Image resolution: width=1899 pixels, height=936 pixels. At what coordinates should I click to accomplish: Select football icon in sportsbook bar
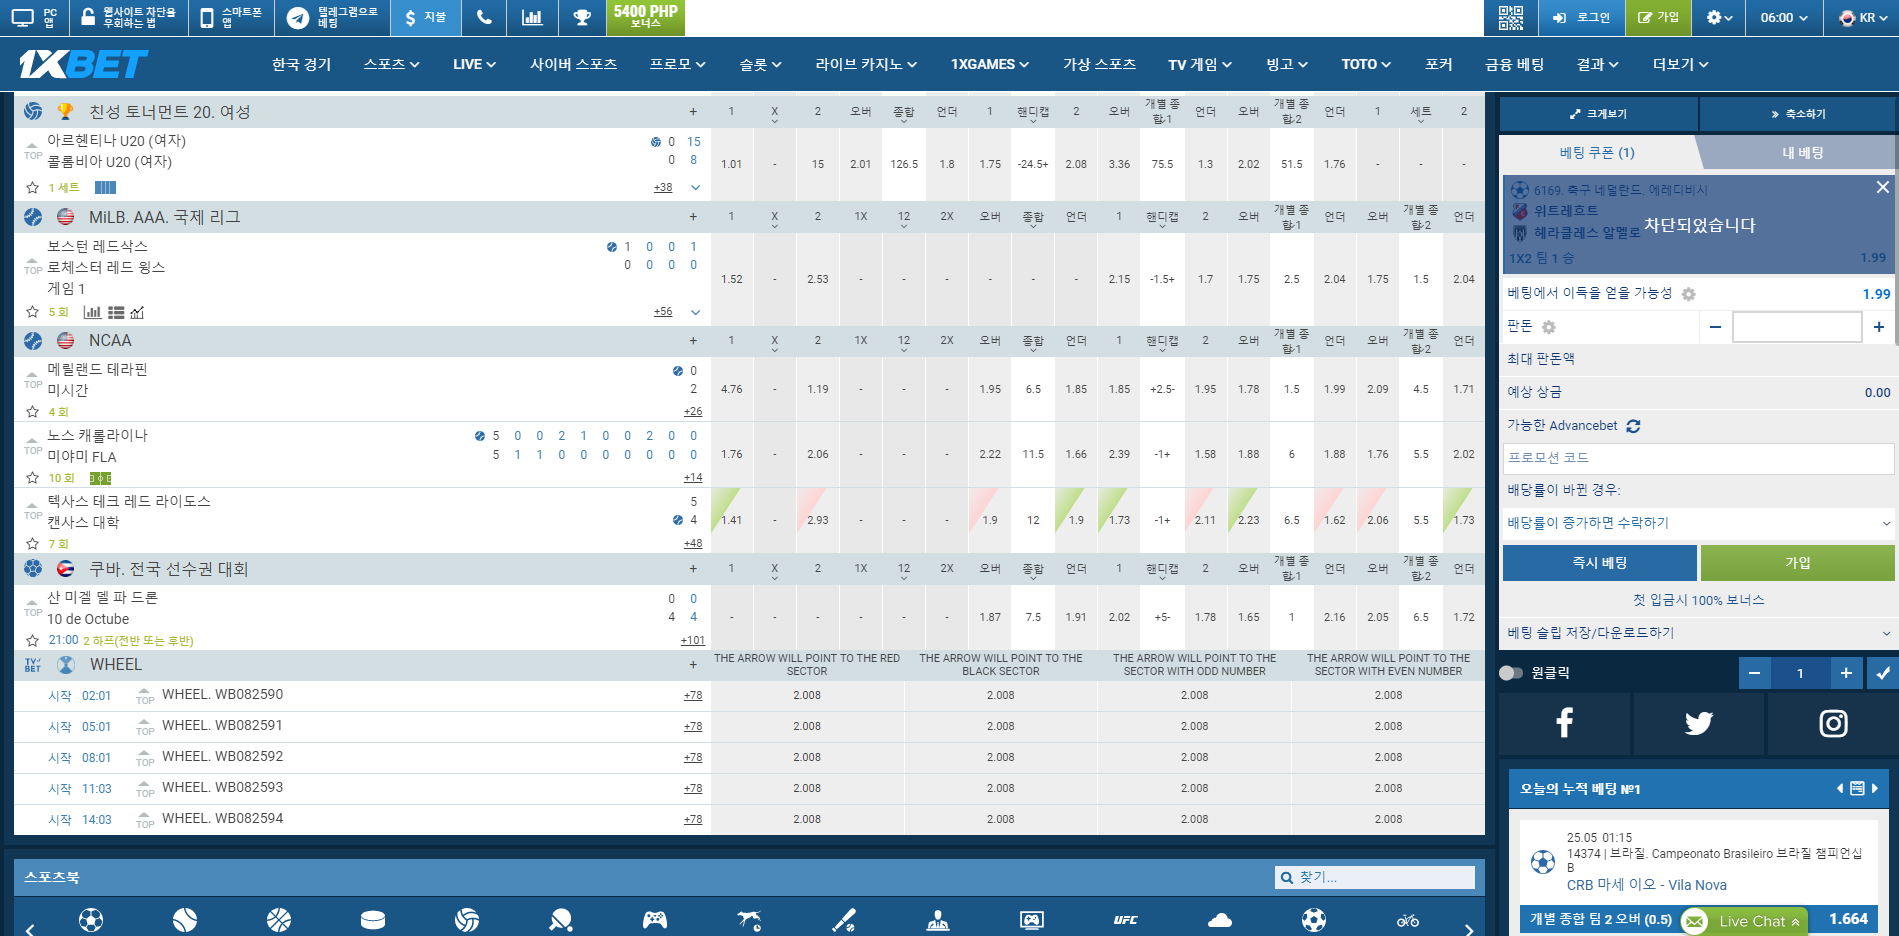(91, 920)
